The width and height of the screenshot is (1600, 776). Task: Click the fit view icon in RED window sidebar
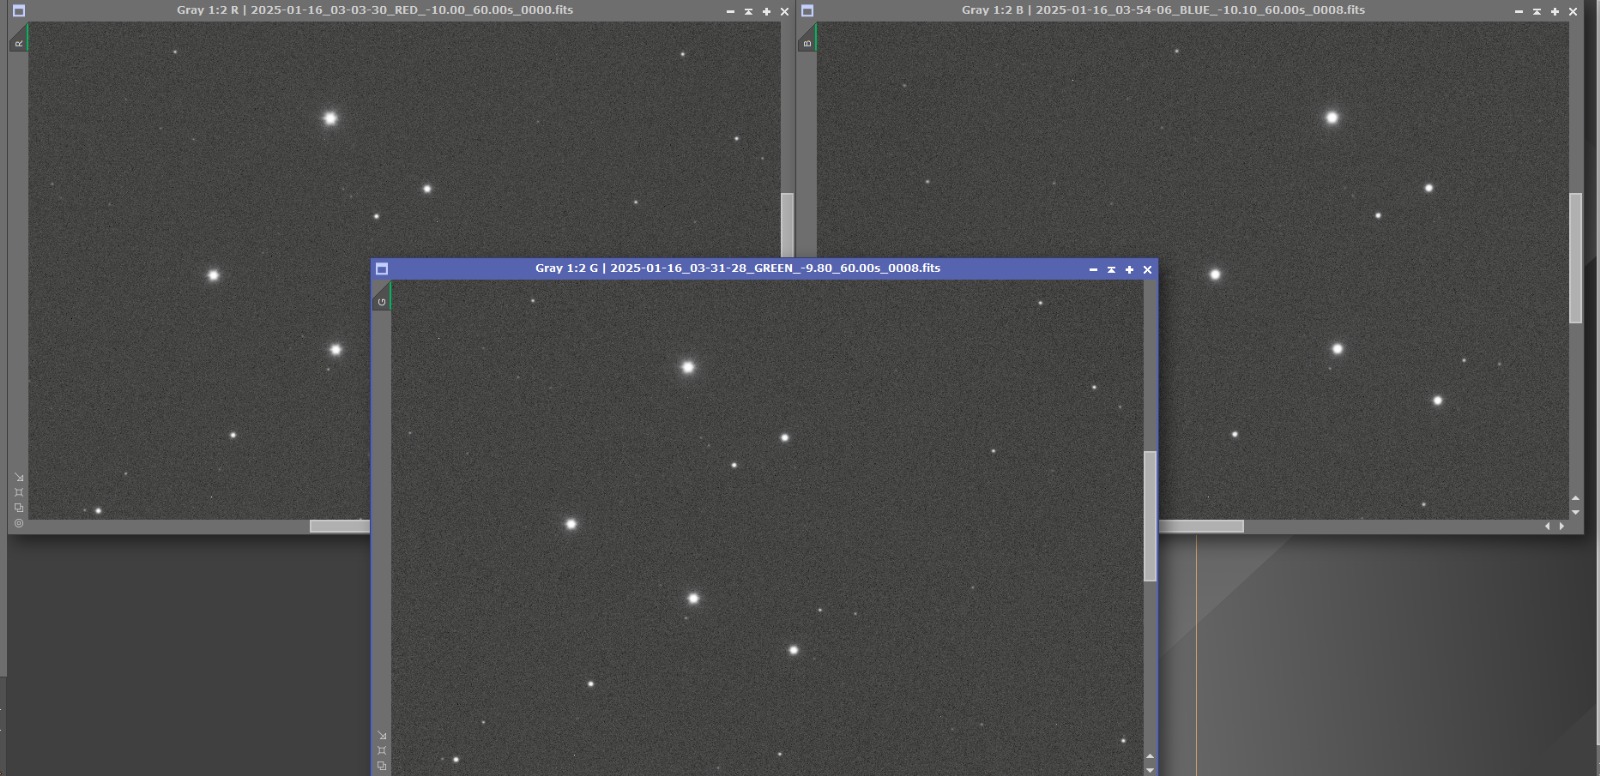pos(18,493)
